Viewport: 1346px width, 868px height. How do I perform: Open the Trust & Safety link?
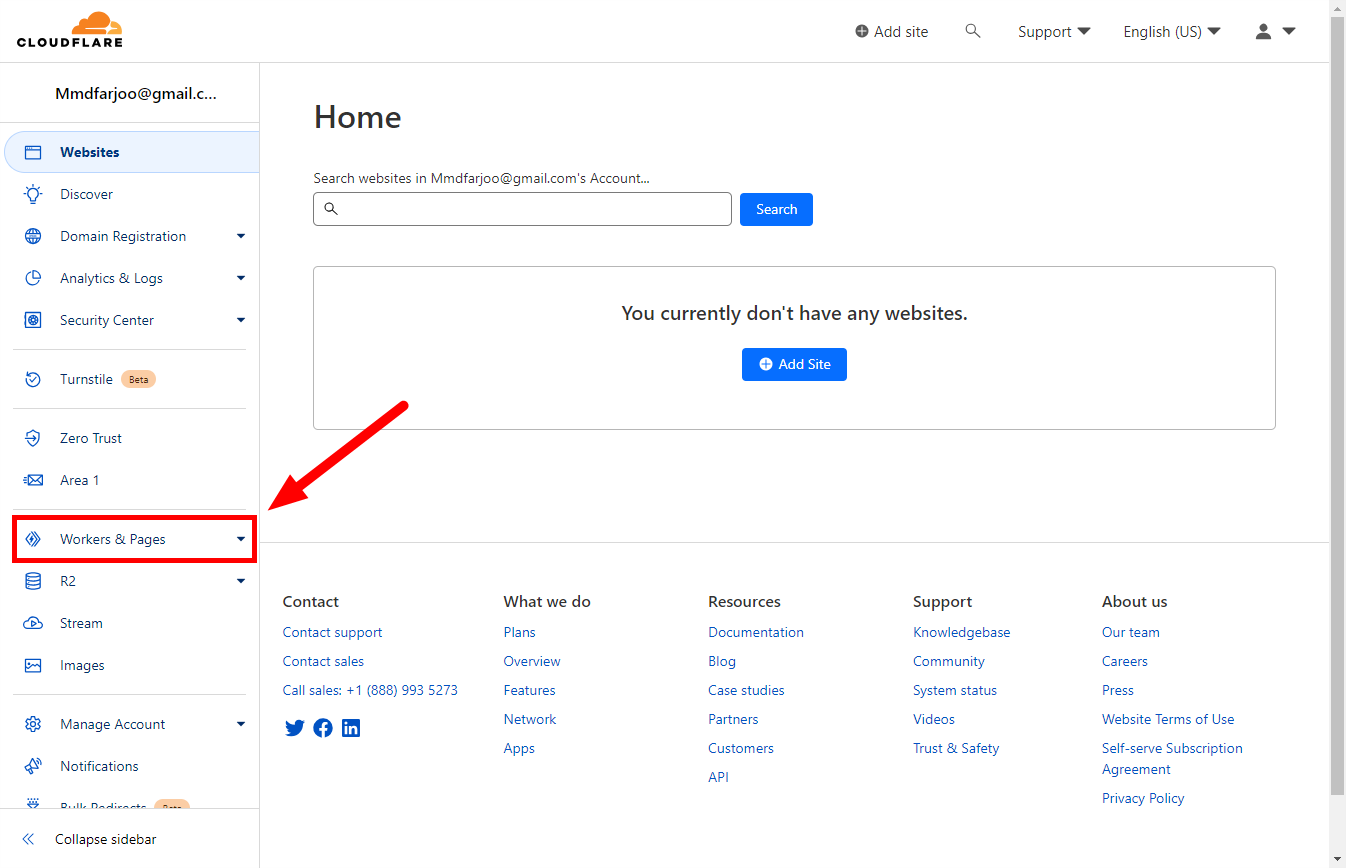click(956, 748)
